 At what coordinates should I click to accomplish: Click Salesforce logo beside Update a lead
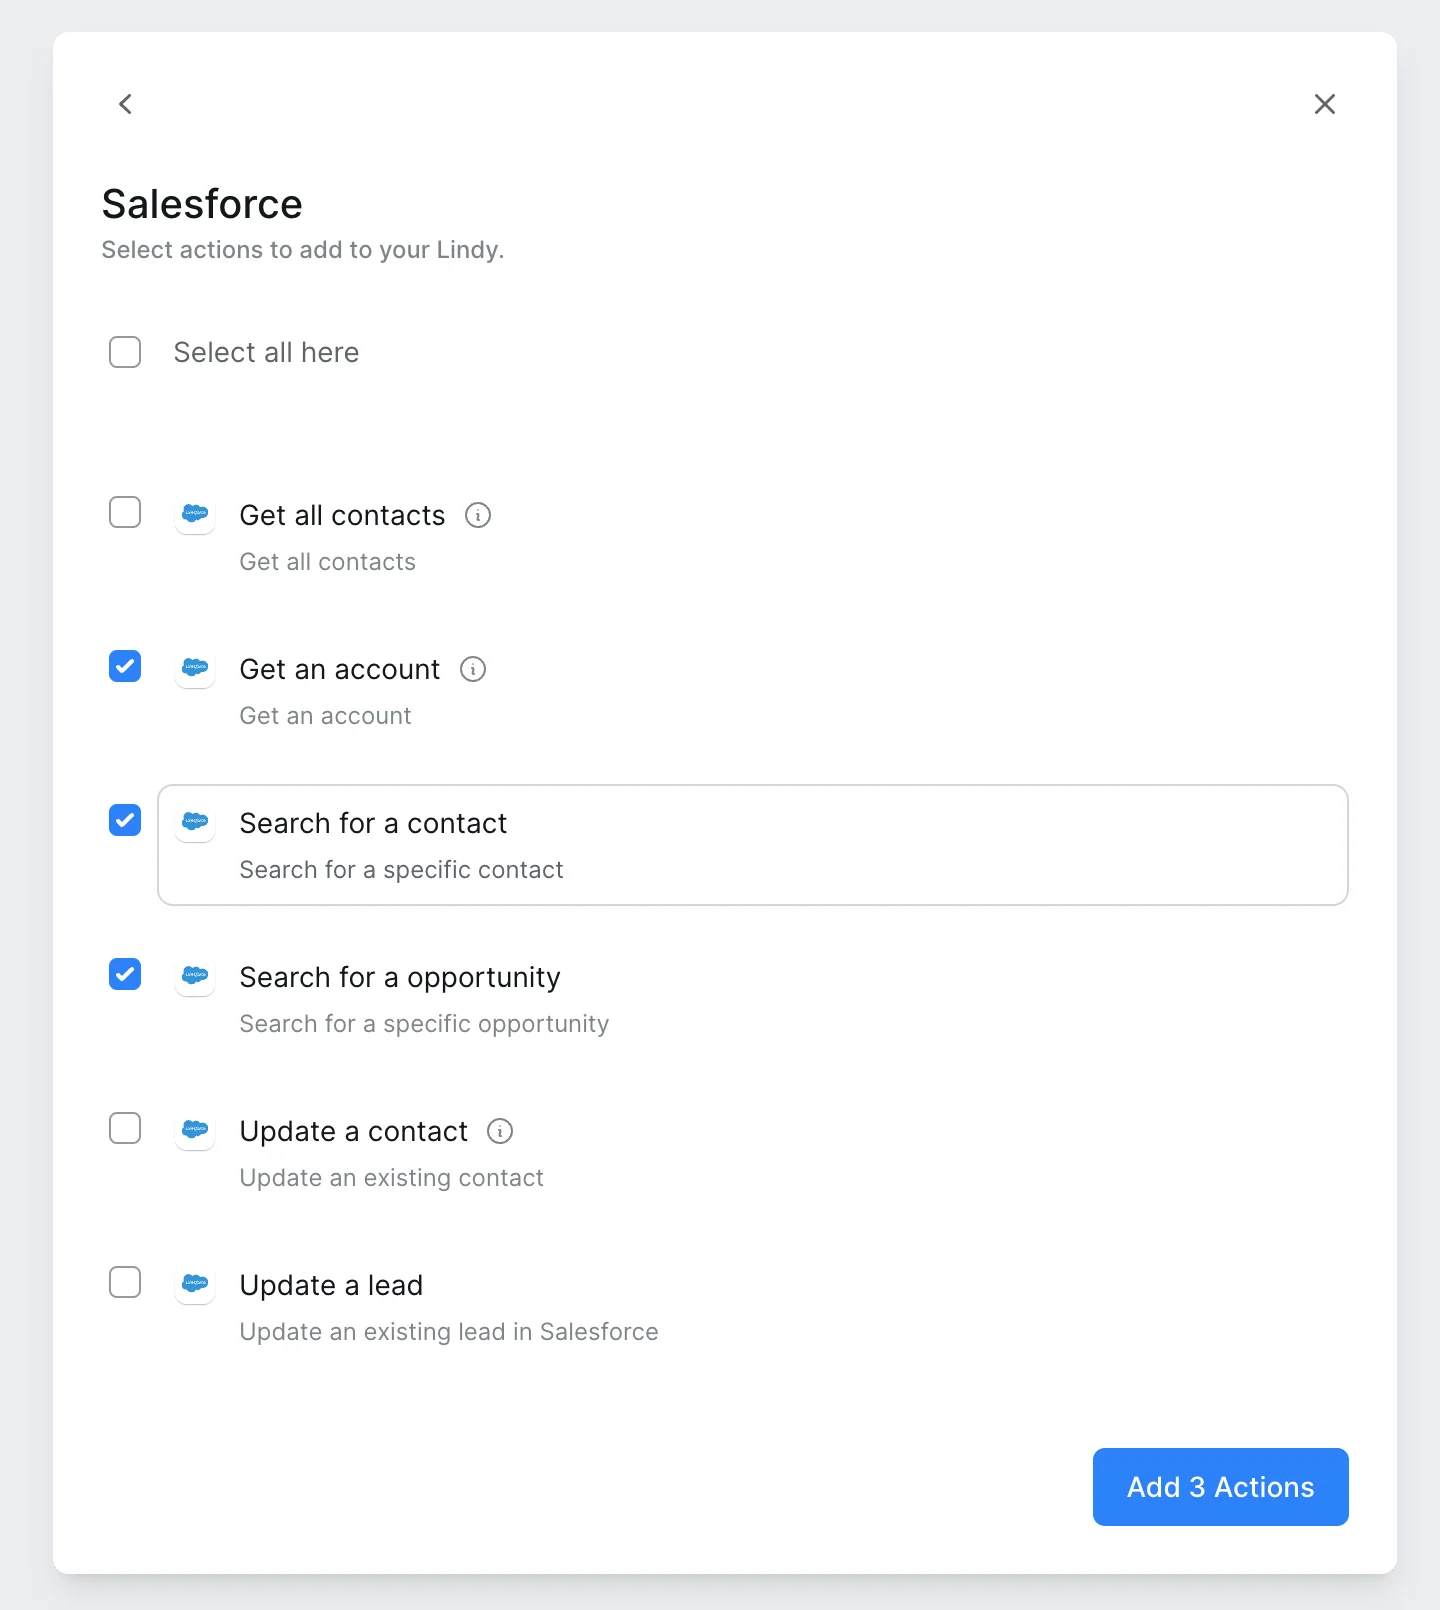(x=195, y=1284)
